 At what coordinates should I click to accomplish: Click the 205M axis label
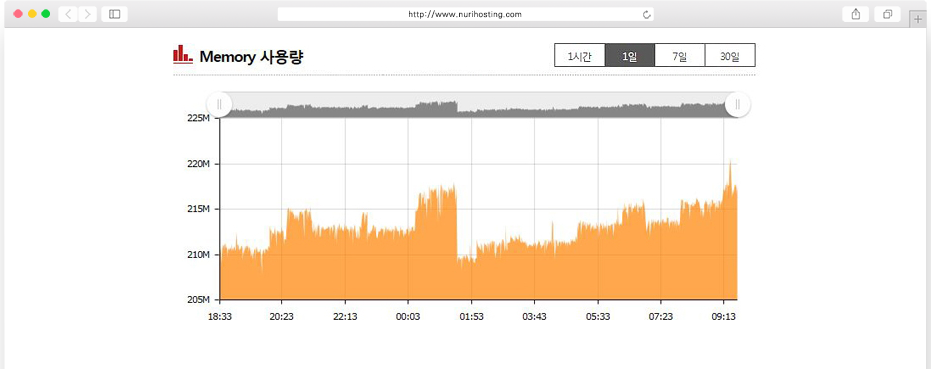[198, 299]
